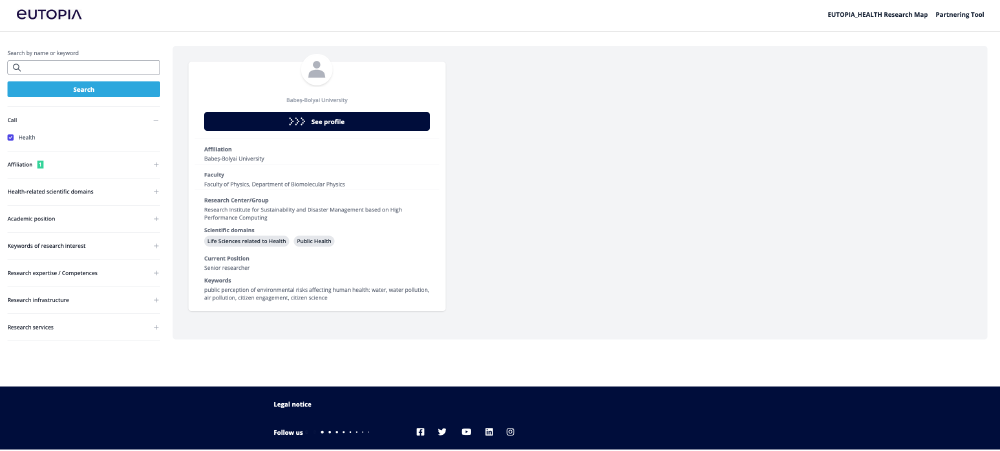Click the magnifier icon in search box
The width and height of the screenshot is (1000, 451).
point(17,68)
